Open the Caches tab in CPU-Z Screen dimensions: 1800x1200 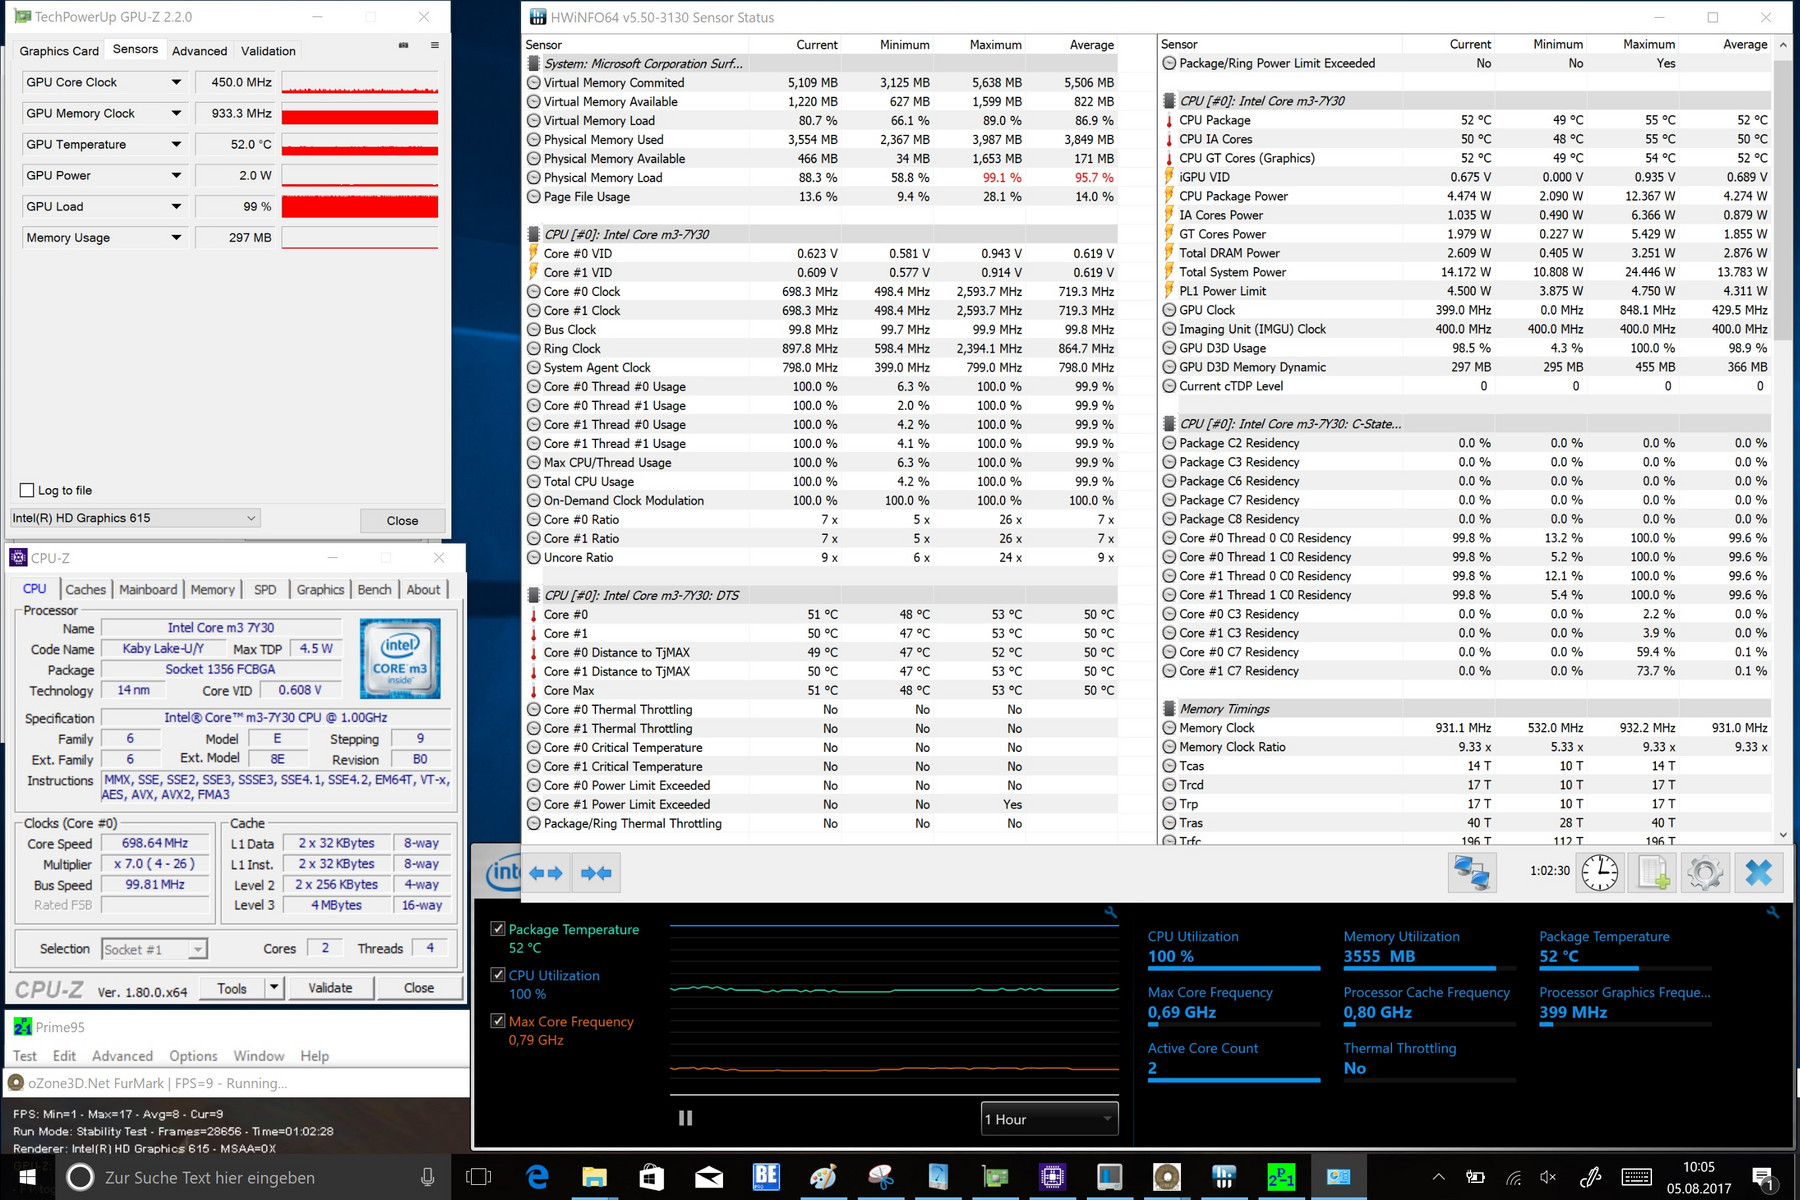[x=86, y=589]
